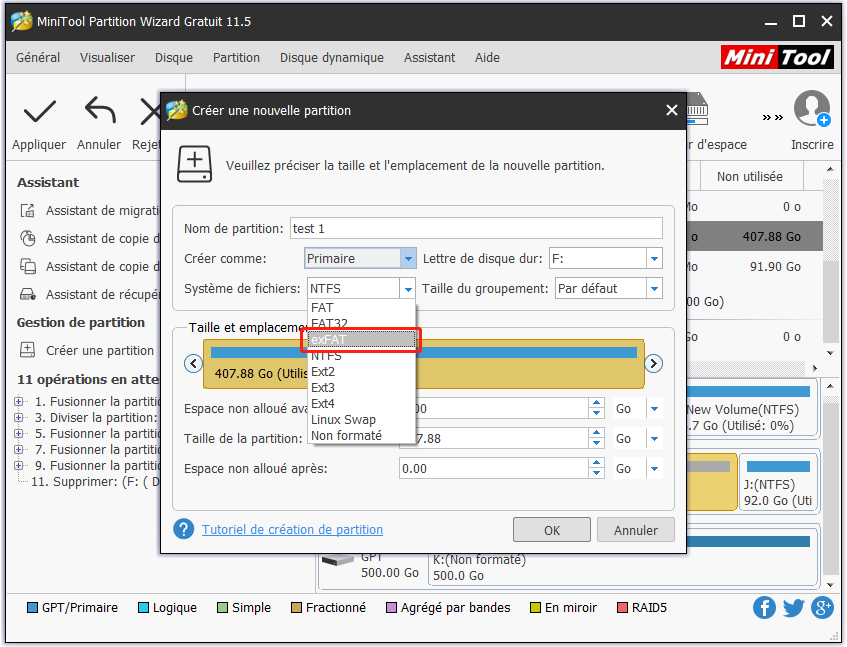This screenshot has width=847, height=647.
Task: Select the J:(NTFS) 92.0 Go partition block
Action: pyautogui.click(x=778, y=482)
